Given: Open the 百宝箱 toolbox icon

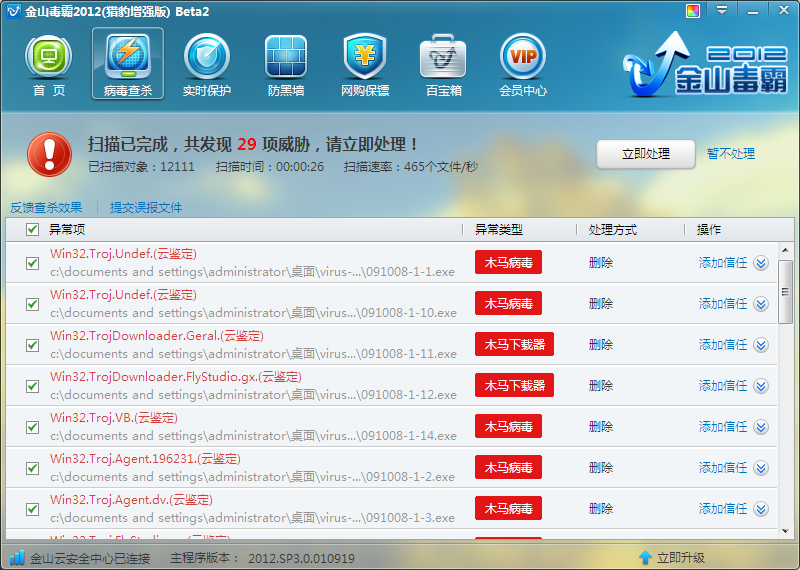Looking at the screenshot, I should click(443, 58).
